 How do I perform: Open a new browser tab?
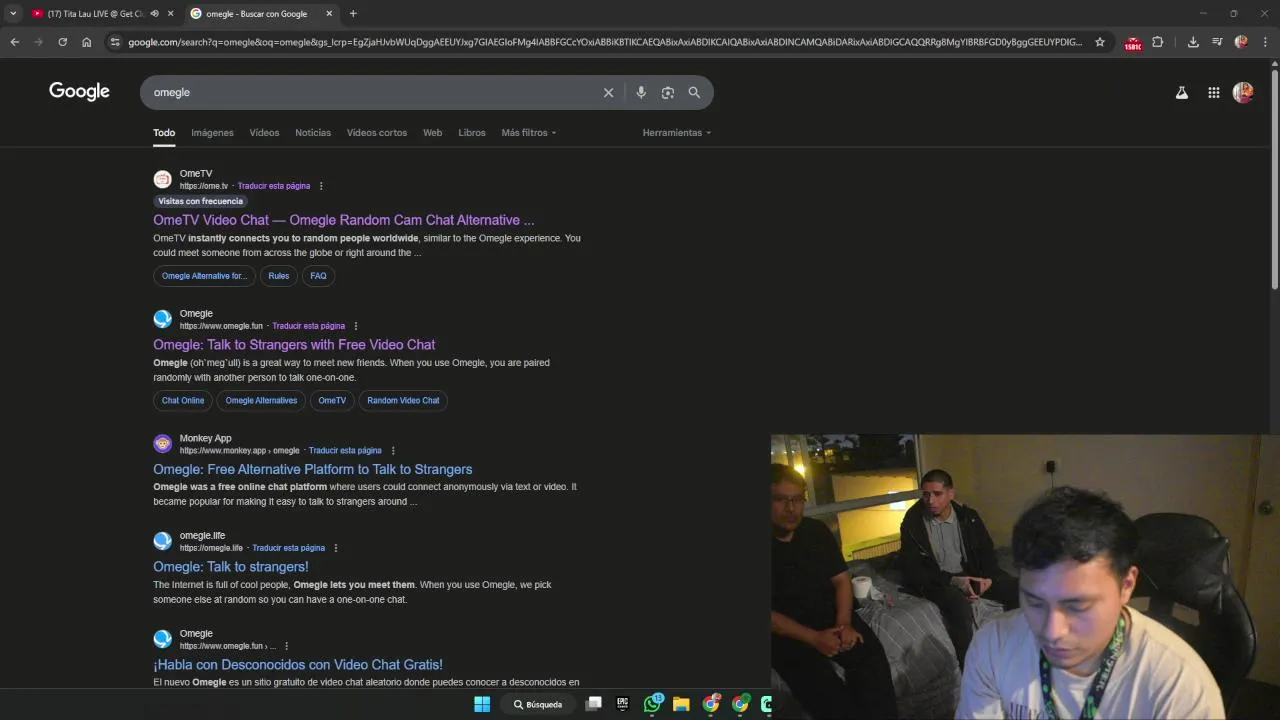tap(353, 14)
